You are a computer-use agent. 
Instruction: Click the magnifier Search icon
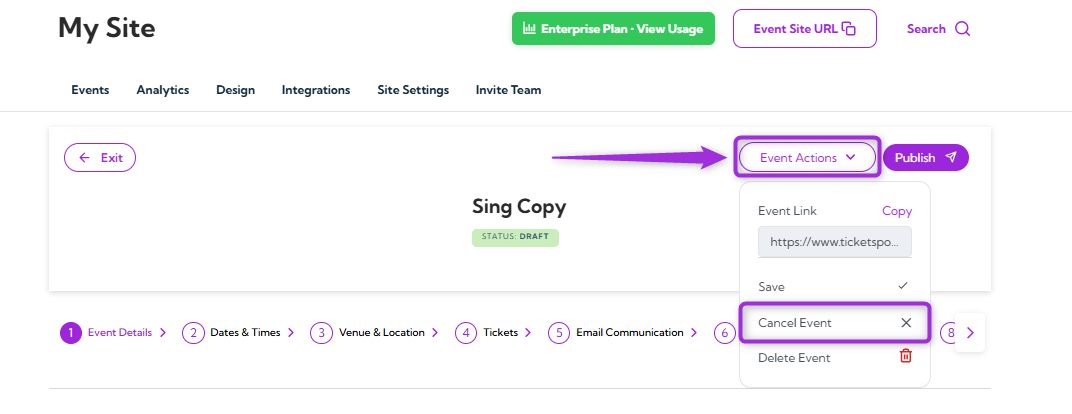962,29
